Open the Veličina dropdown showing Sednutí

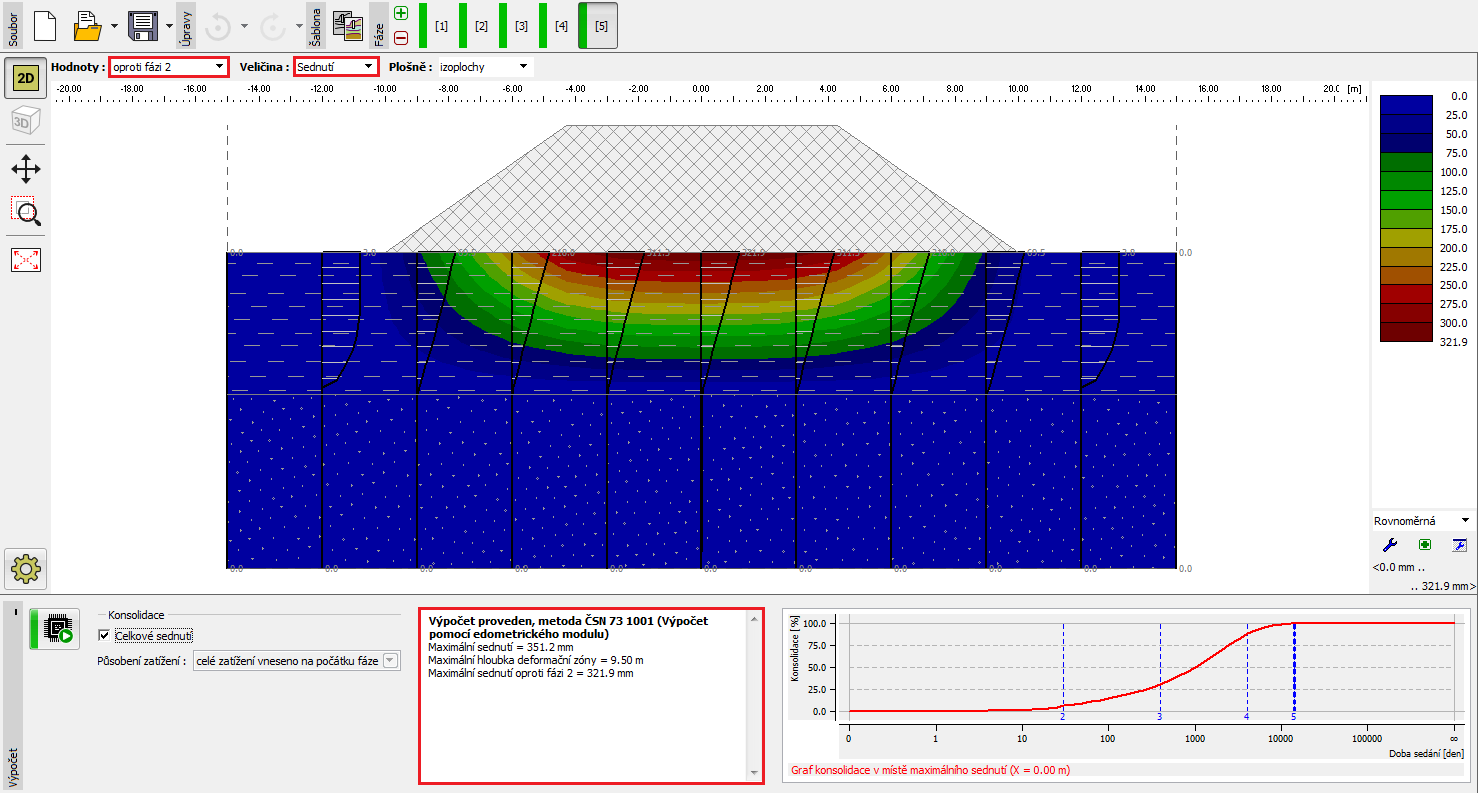point(336,67)
